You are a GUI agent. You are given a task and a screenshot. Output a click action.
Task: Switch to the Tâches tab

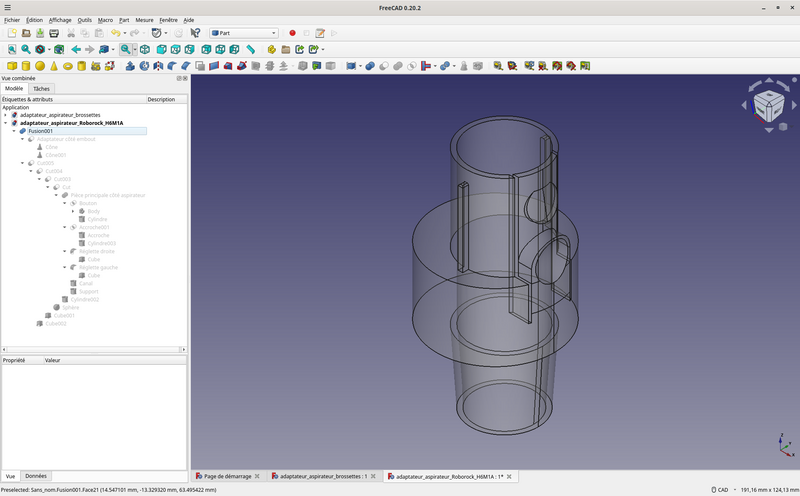pyautogui.click(x=41, y=88)
